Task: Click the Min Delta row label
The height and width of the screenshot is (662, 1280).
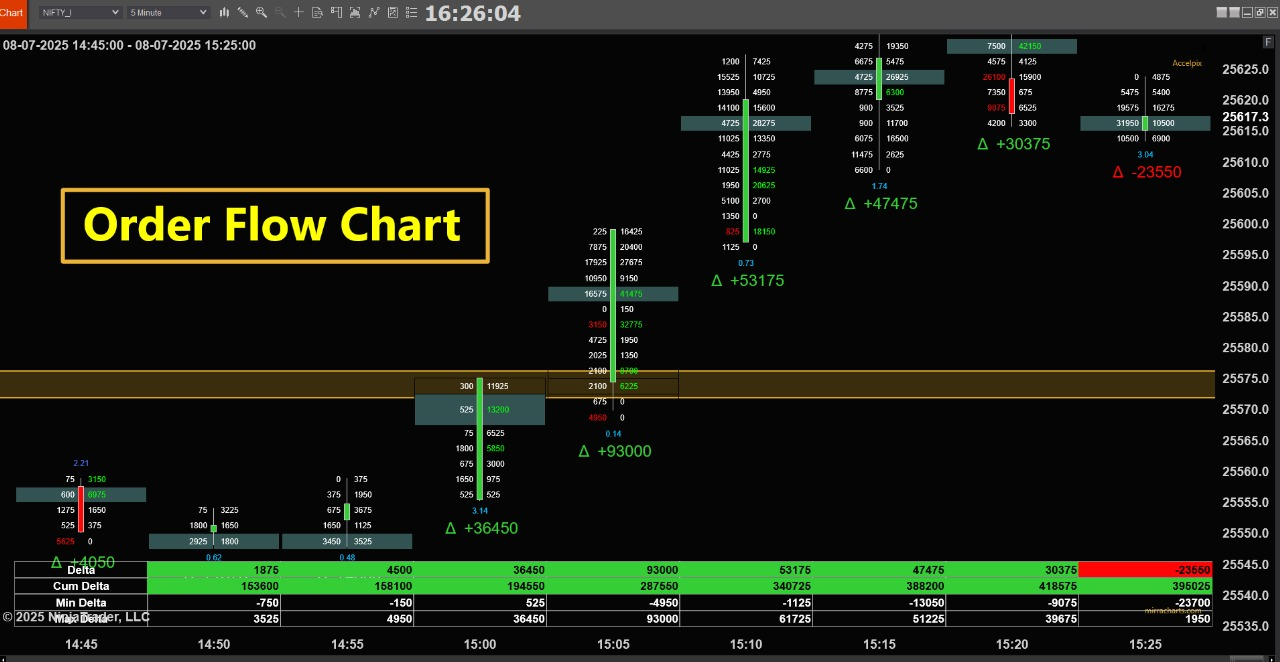Action: point(81,603)
